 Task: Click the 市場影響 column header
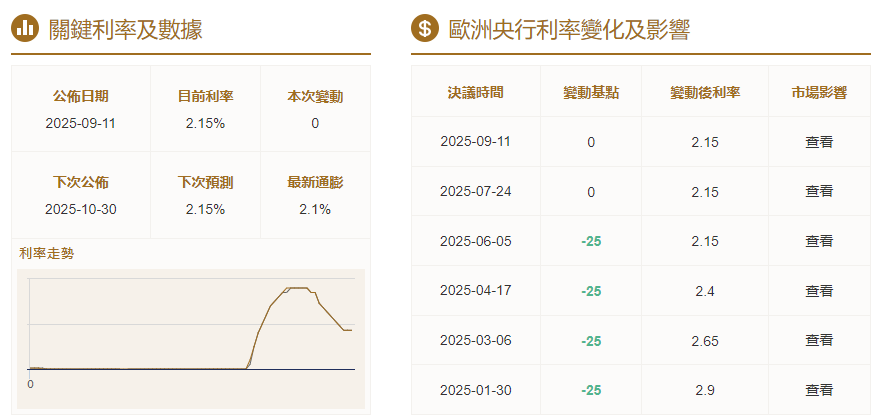pyautogui.click(x=818, y=92)
